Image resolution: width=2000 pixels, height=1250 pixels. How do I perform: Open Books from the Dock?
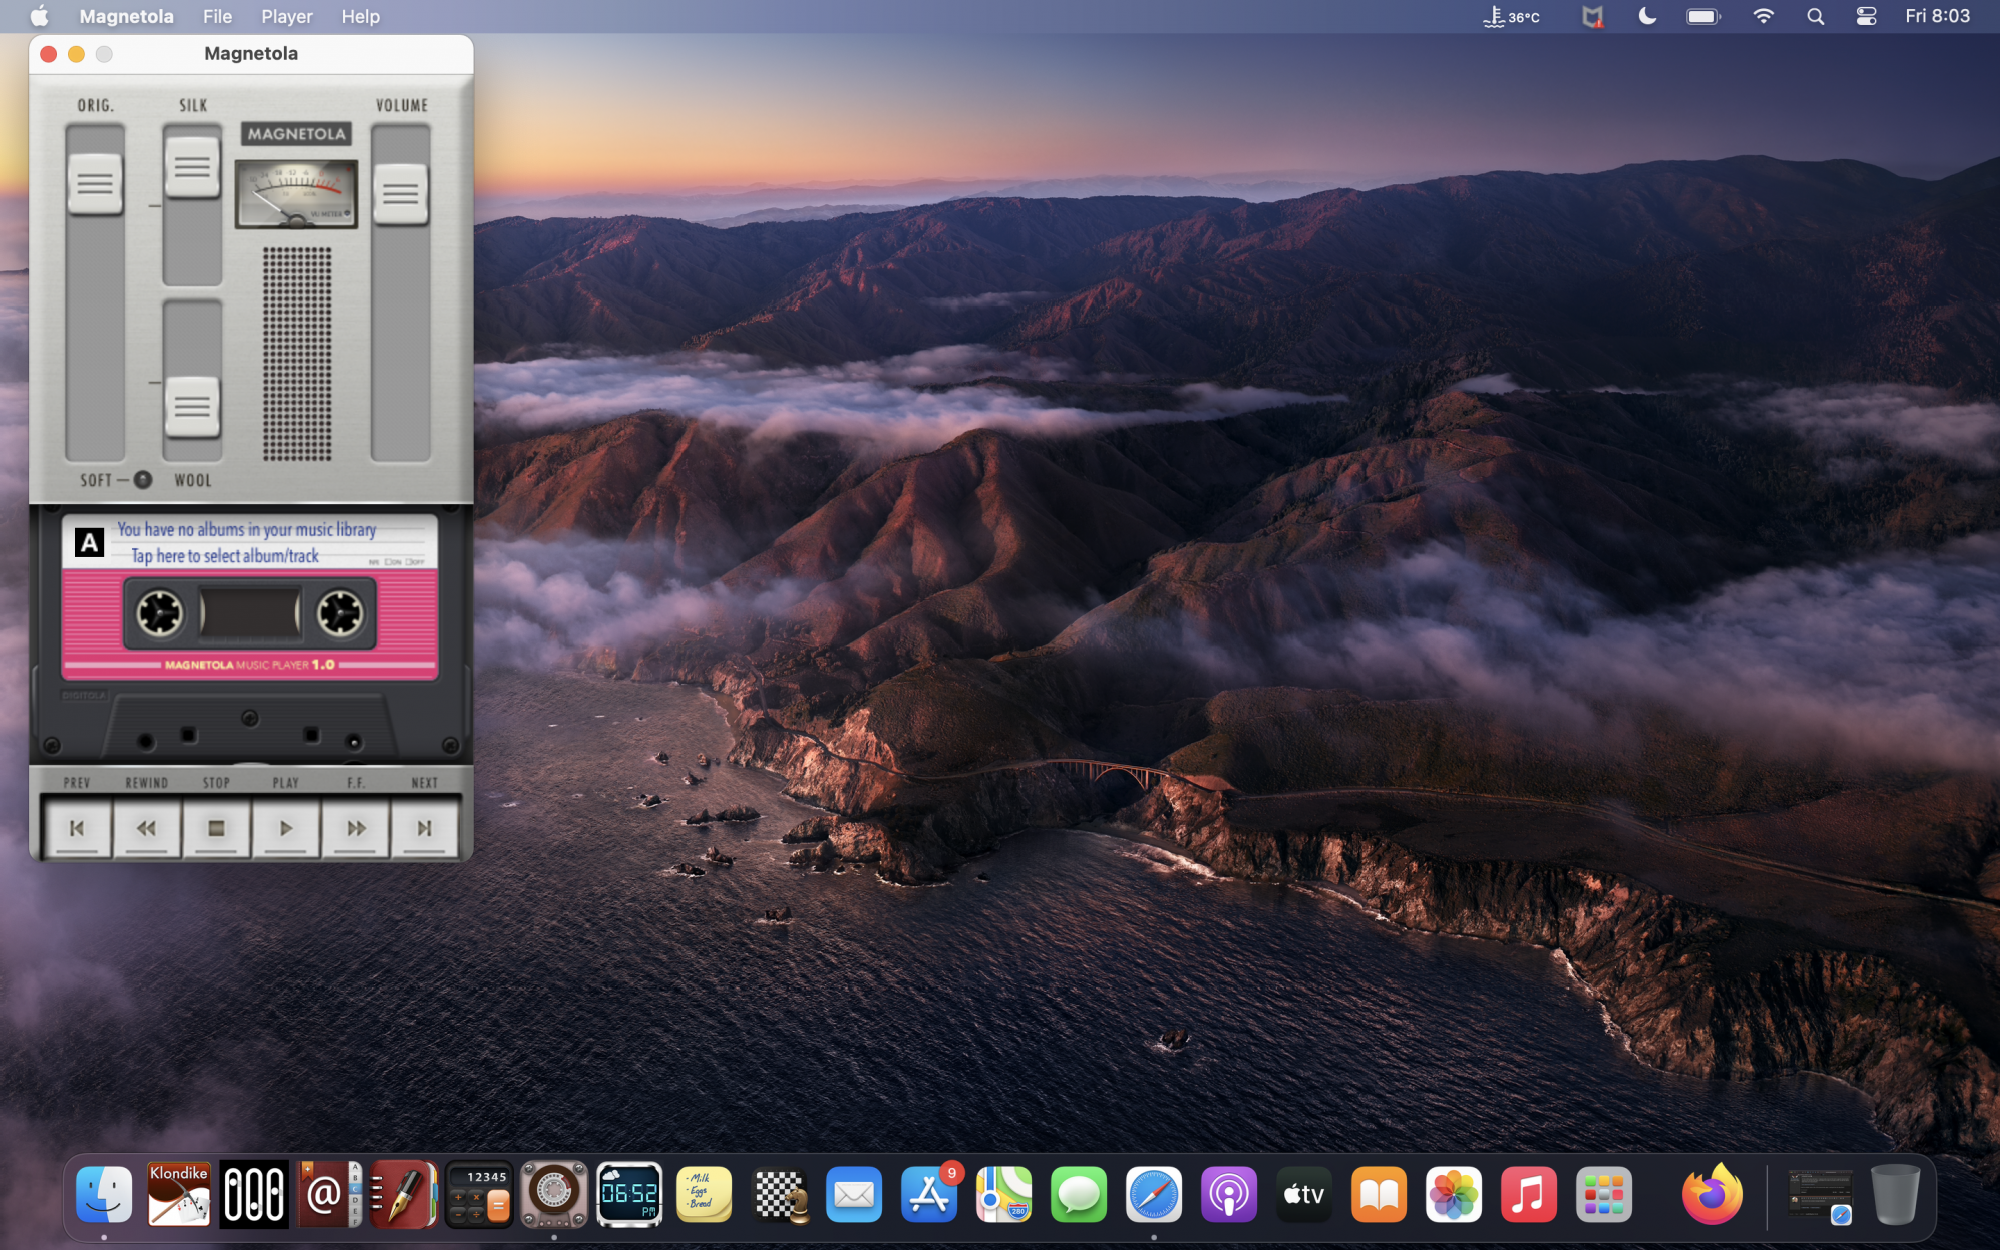(1379, 1194)
